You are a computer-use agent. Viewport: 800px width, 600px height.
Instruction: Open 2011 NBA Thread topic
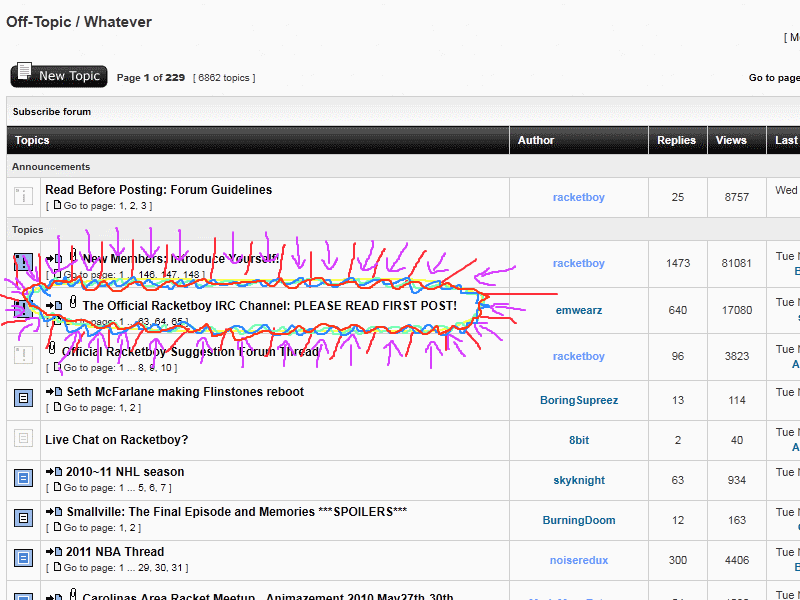[x=115, y=552]
